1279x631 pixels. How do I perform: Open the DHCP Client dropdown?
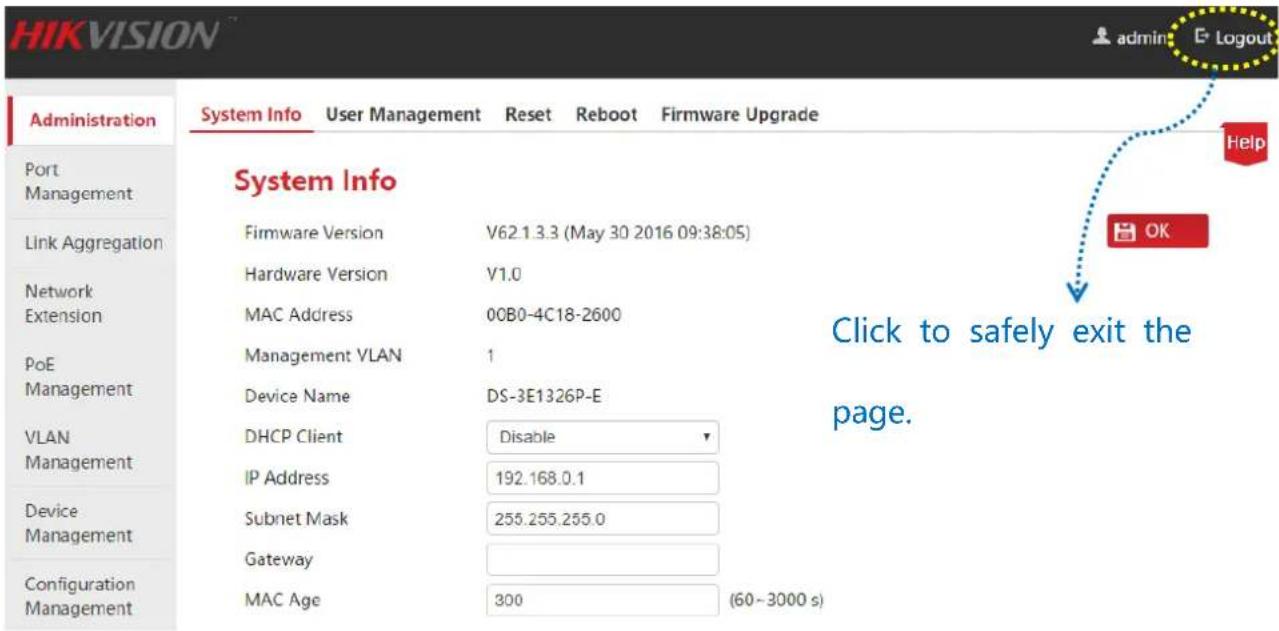pos(602,437)
